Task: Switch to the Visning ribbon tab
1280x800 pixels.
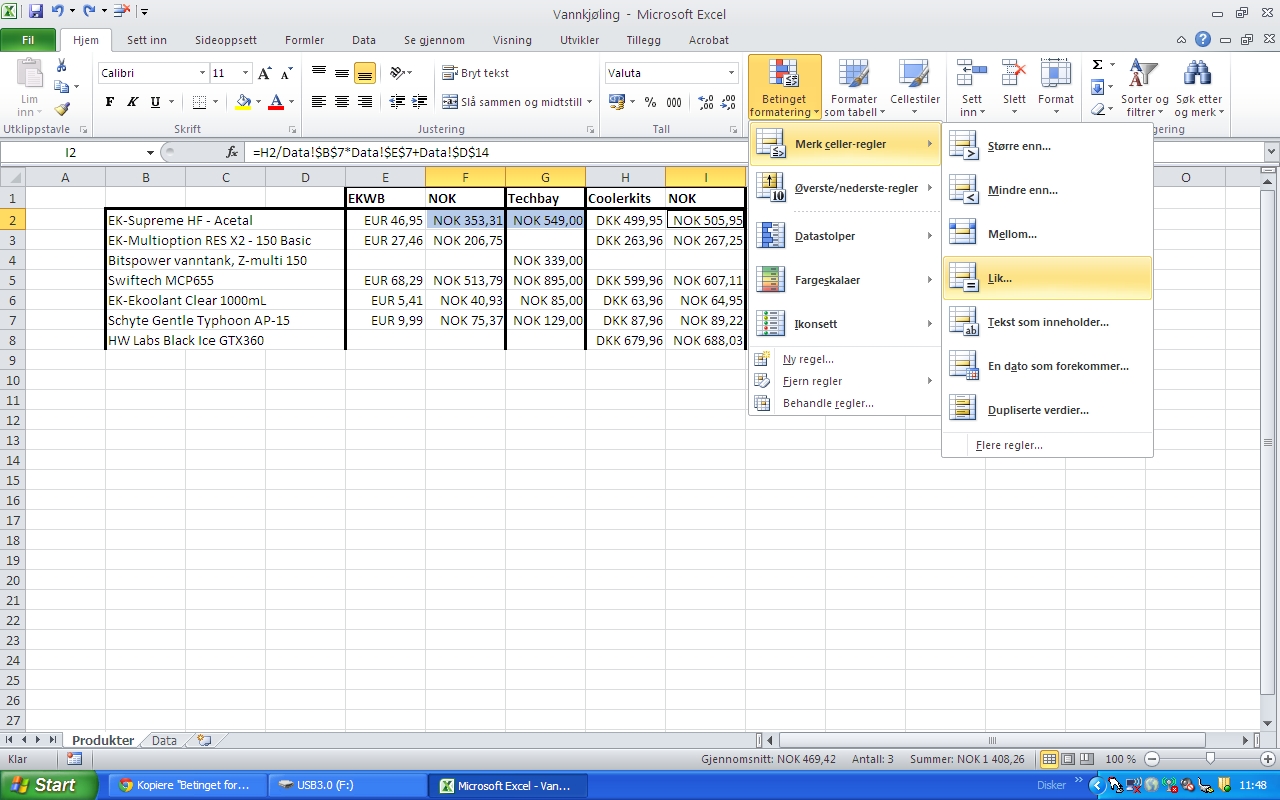Action: click(512, 40)
